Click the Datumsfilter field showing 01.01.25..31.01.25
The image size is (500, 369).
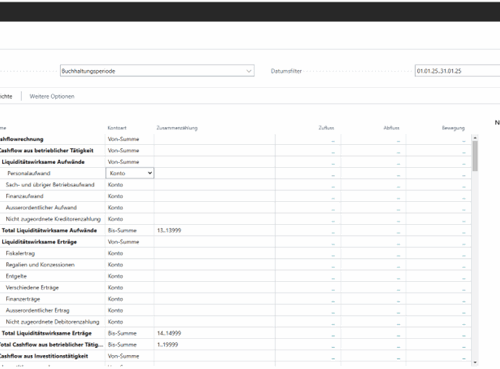click(x=457, y=71)
